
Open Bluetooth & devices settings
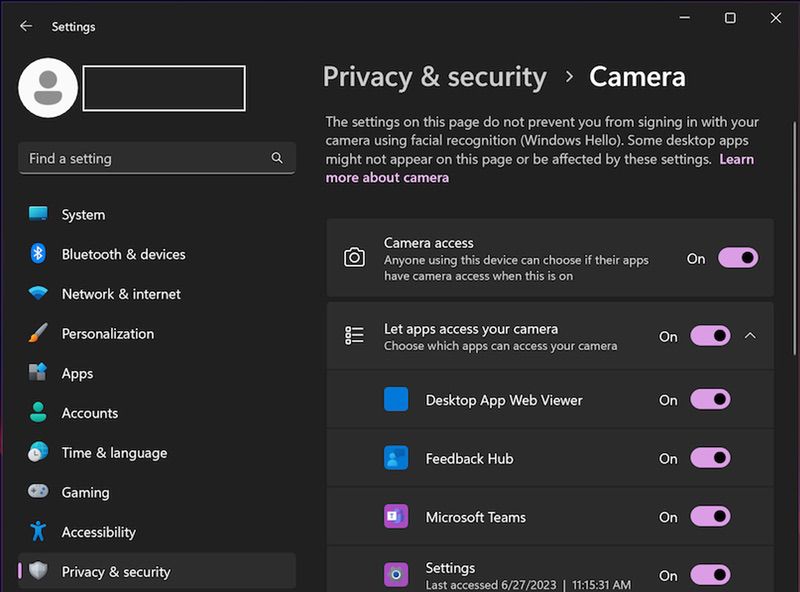click(x=157, y=254)
